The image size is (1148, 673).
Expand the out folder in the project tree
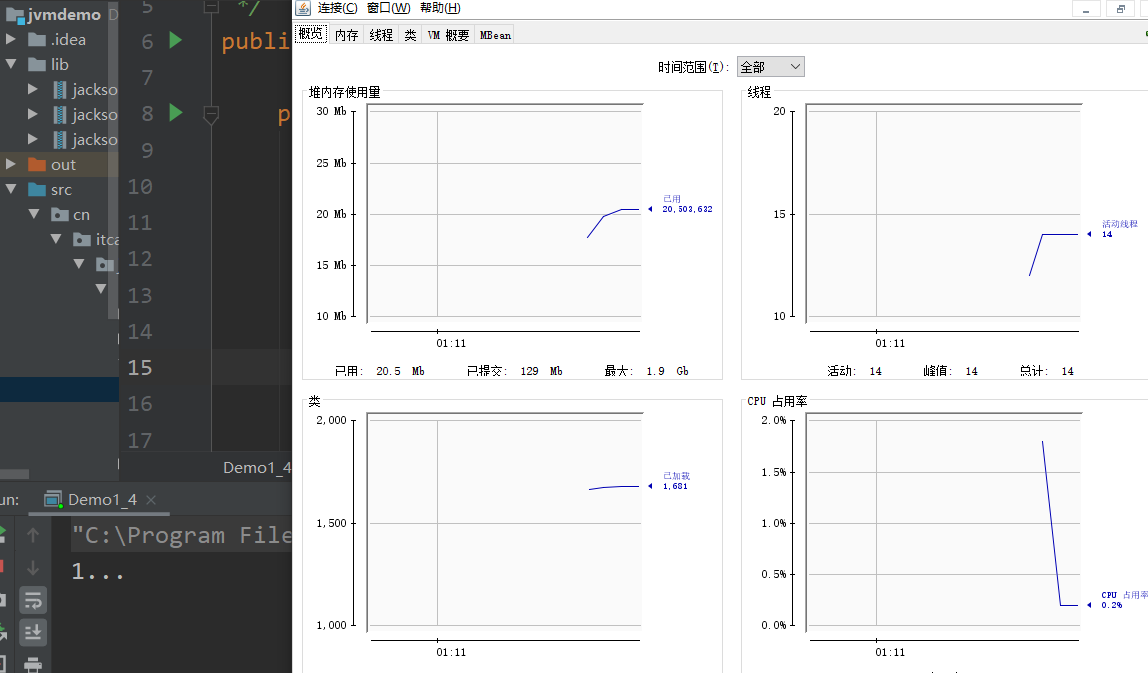point(10,164)
